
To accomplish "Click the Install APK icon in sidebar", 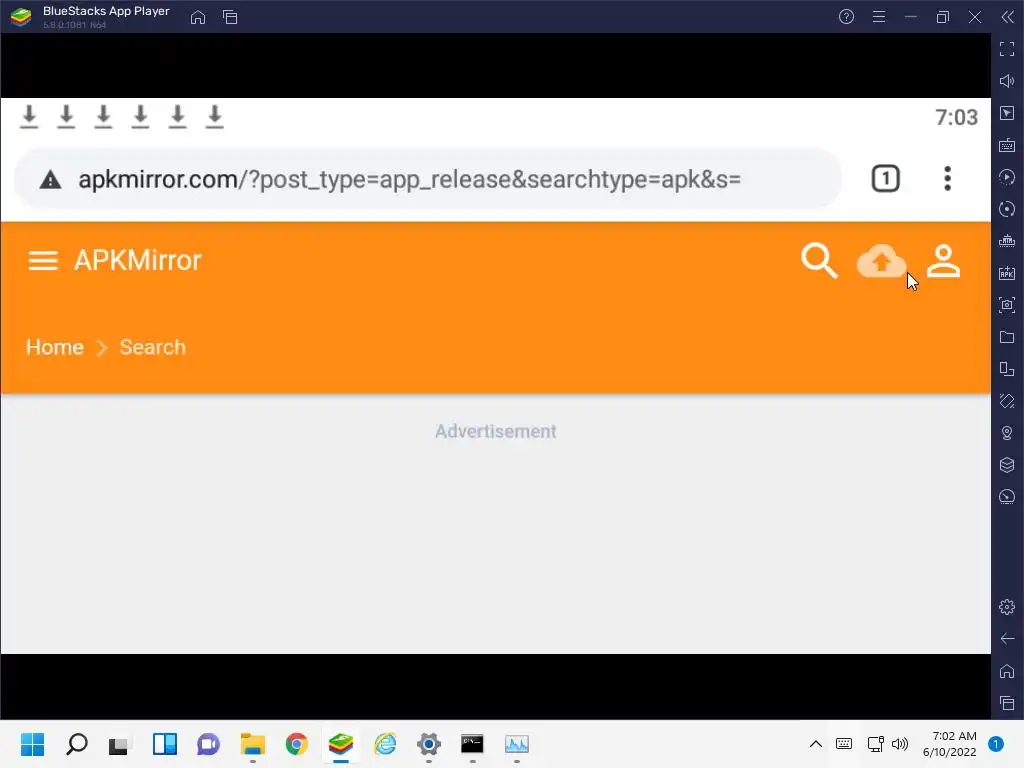I will 1007,273.
